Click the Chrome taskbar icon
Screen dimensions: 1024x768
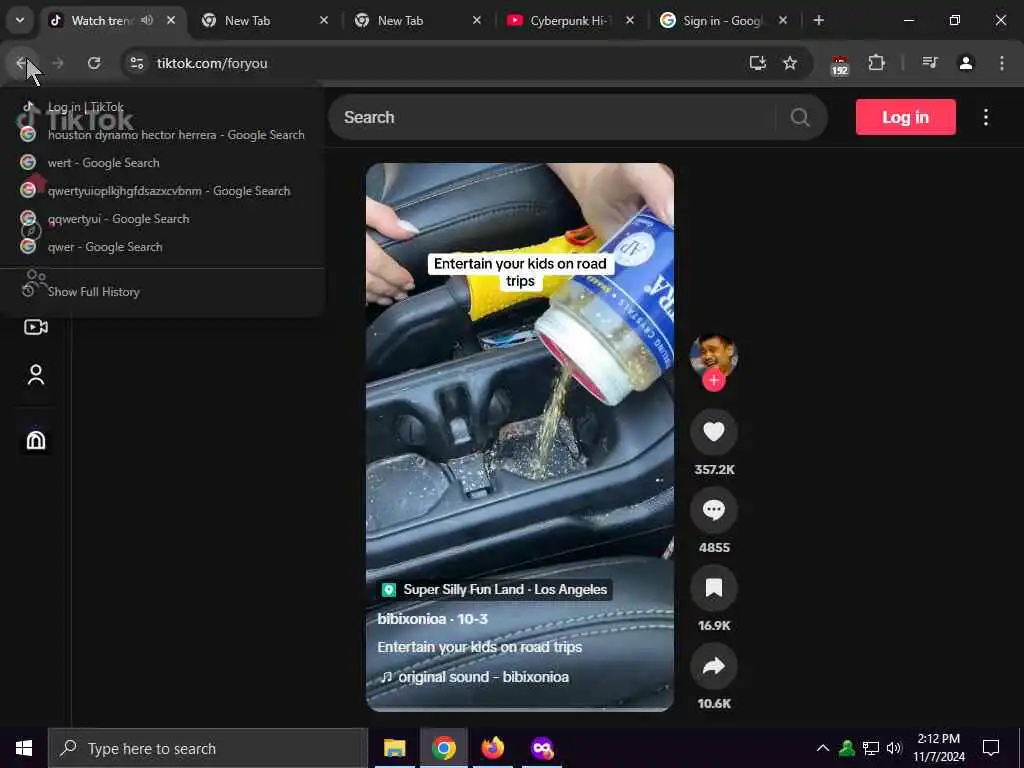pos(443,748)
